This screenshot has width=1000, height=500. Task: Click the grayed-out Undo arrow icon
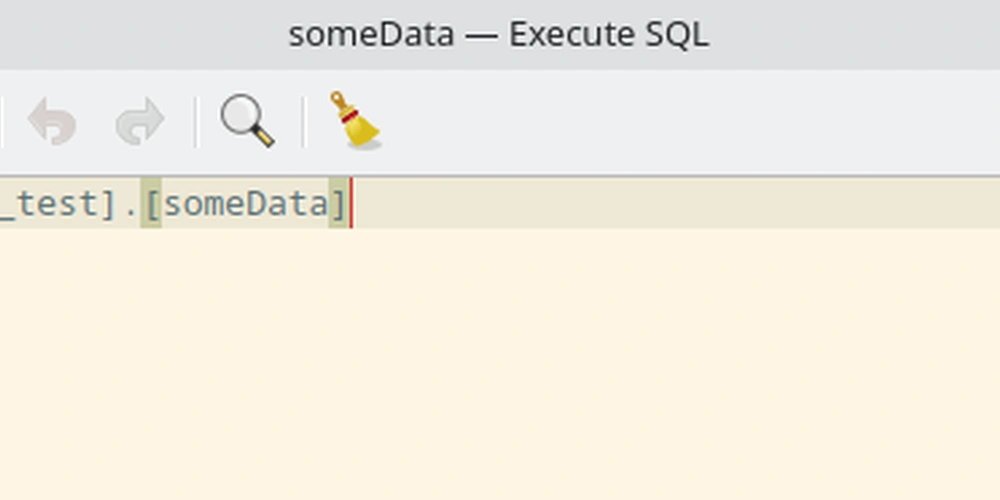(x=52, y=121)
